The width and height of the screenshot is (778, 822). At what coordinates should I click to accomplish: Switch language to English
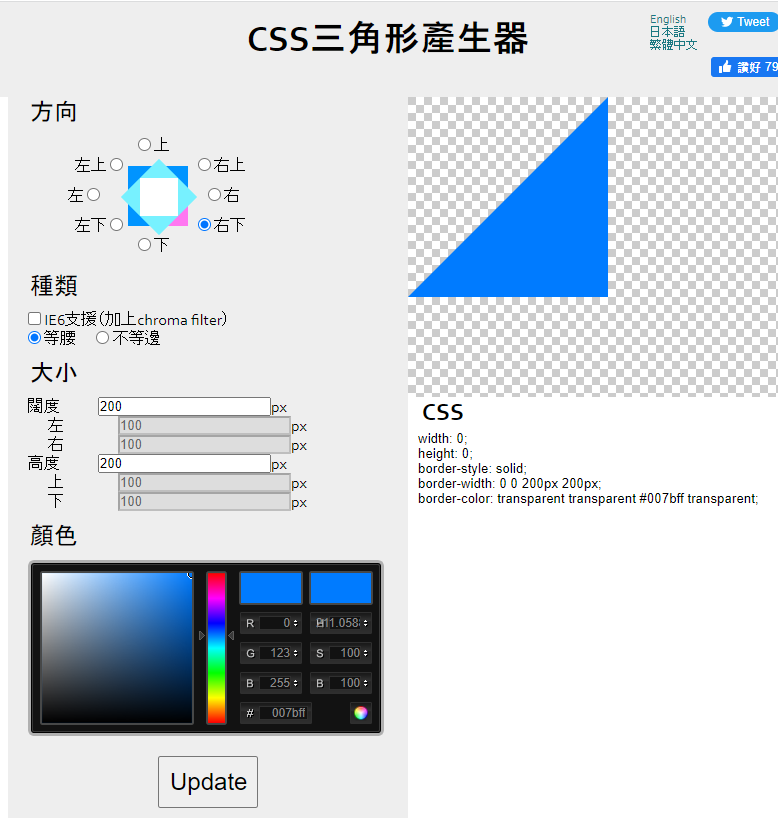point(668,19)
